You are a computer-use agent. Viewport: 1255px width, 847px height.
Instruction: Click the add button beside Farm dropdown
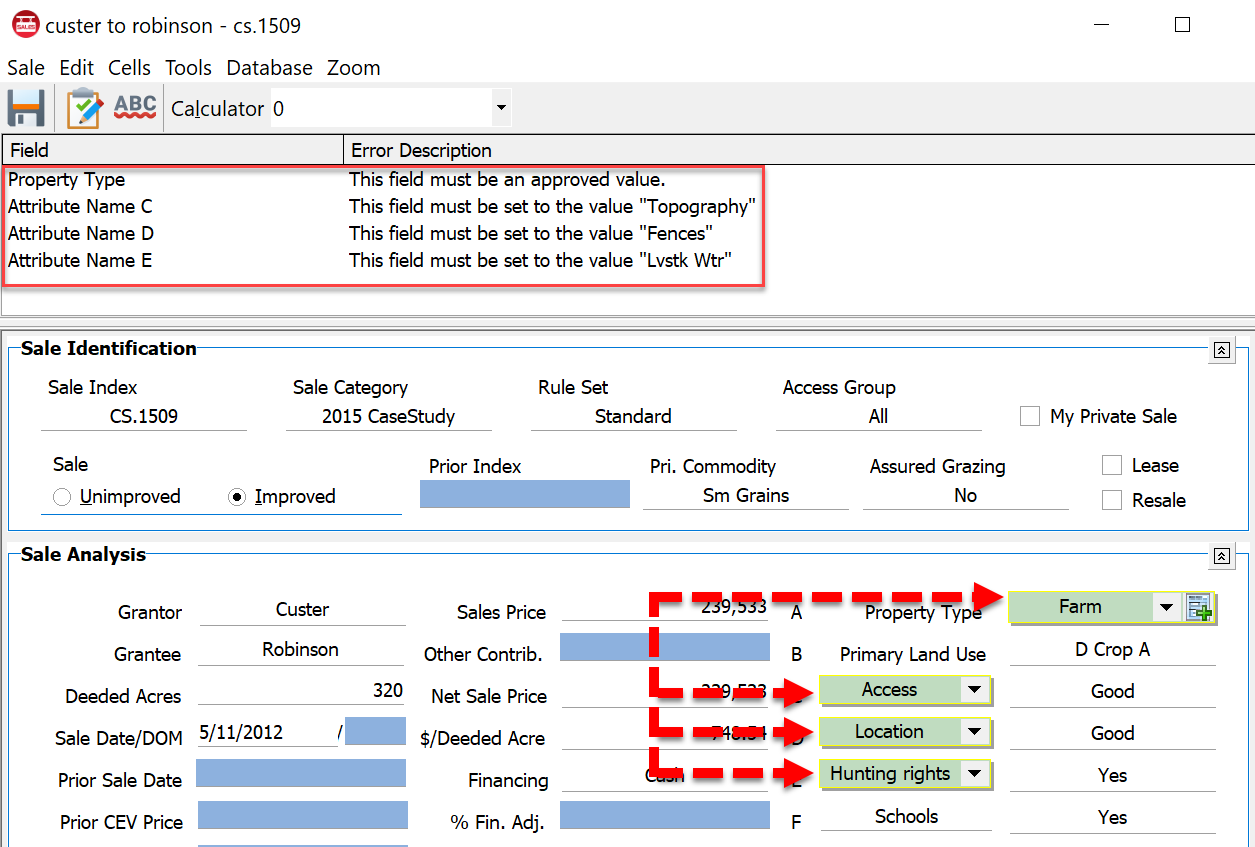tap(1200, 607)
